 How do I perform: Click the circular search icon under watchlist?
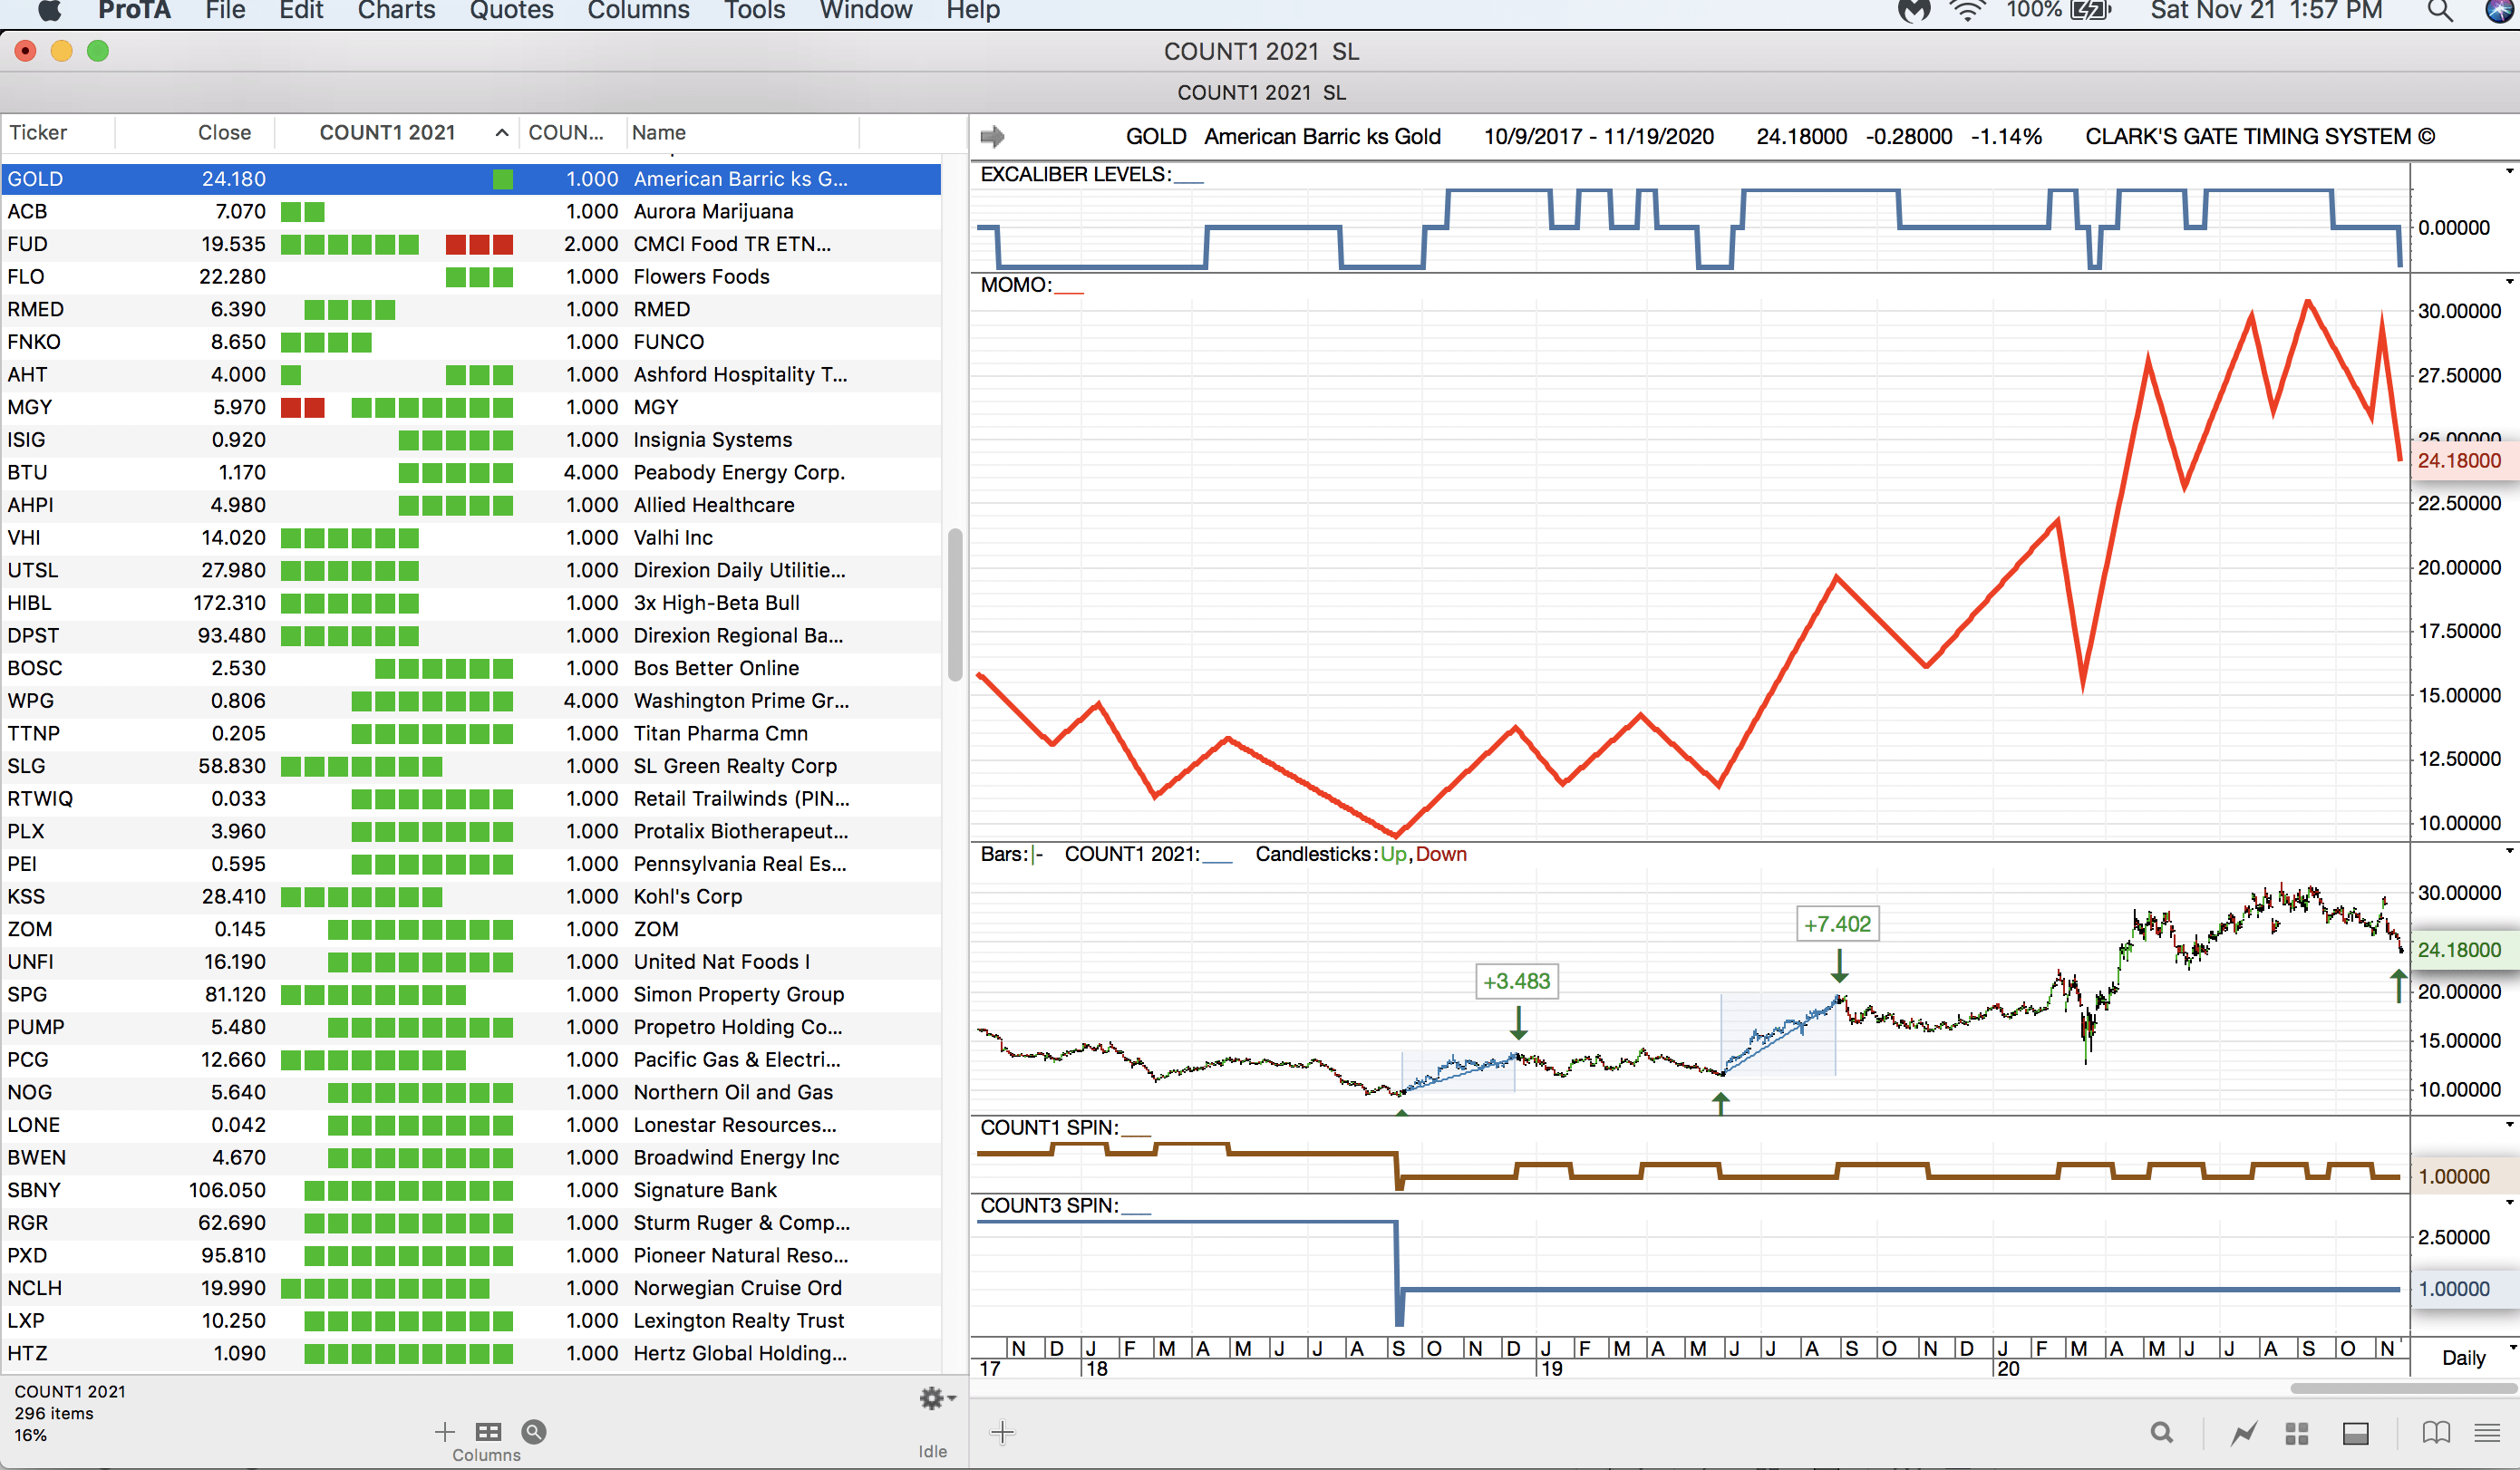pyautogui.click(x=534, y=1432)
